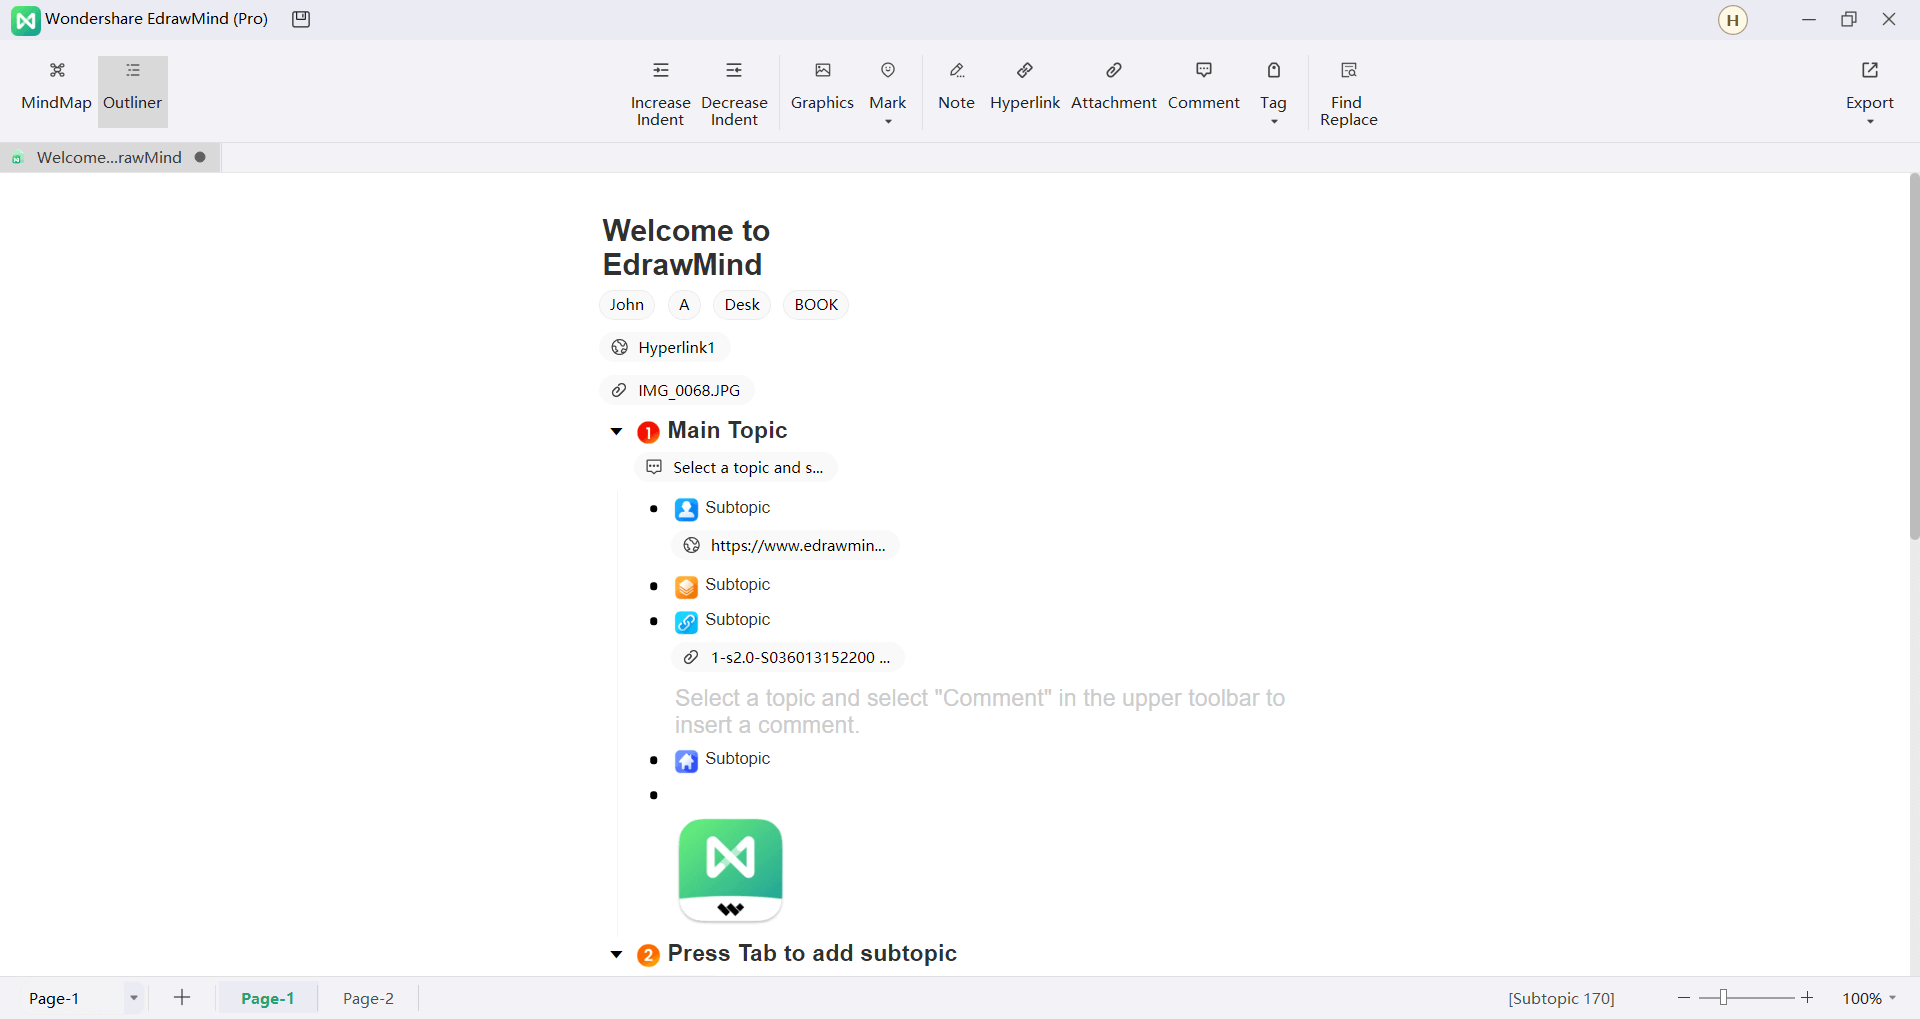1920x1019 pixels.
Task: Add an Attachment from toolbar
Action: point(1113,87)
